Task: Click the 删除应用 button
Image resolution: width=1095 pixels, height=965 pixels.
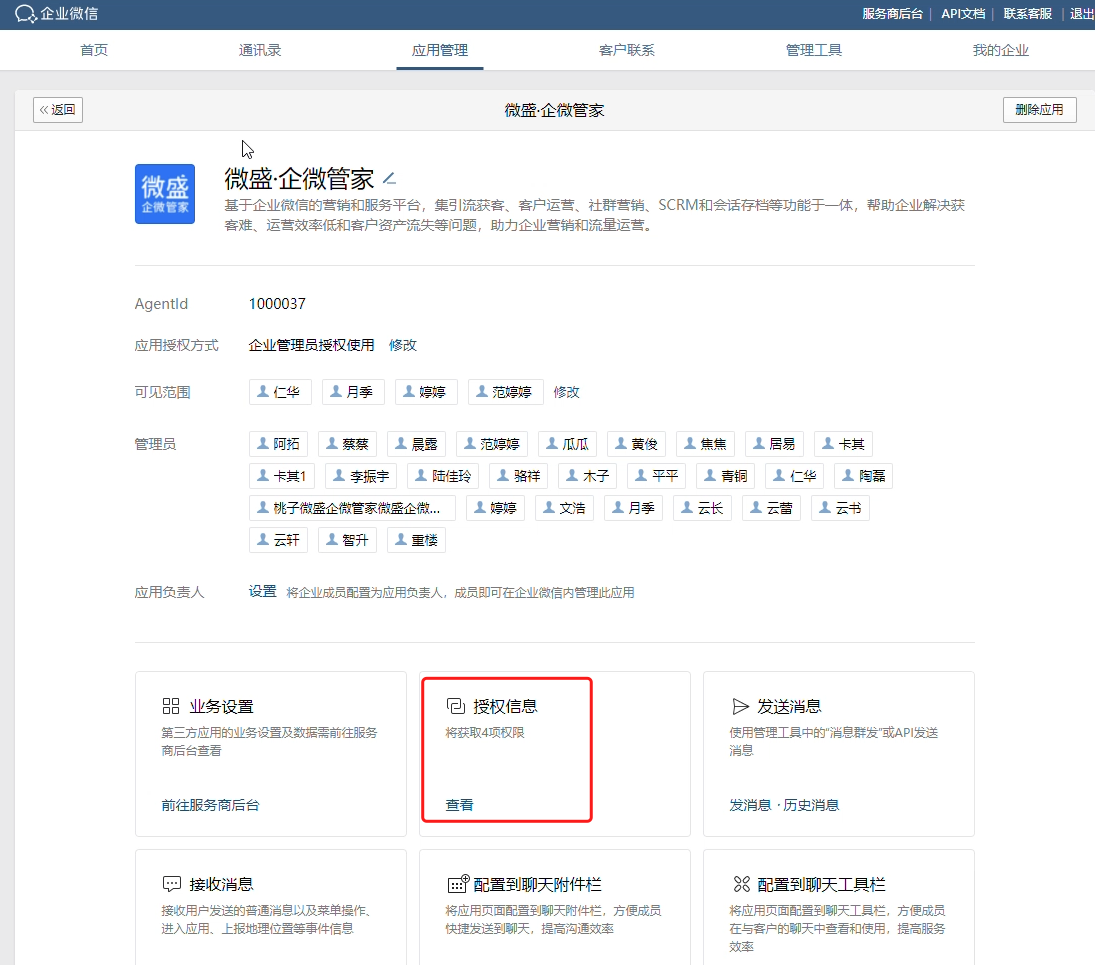Action: point(1040,110)
